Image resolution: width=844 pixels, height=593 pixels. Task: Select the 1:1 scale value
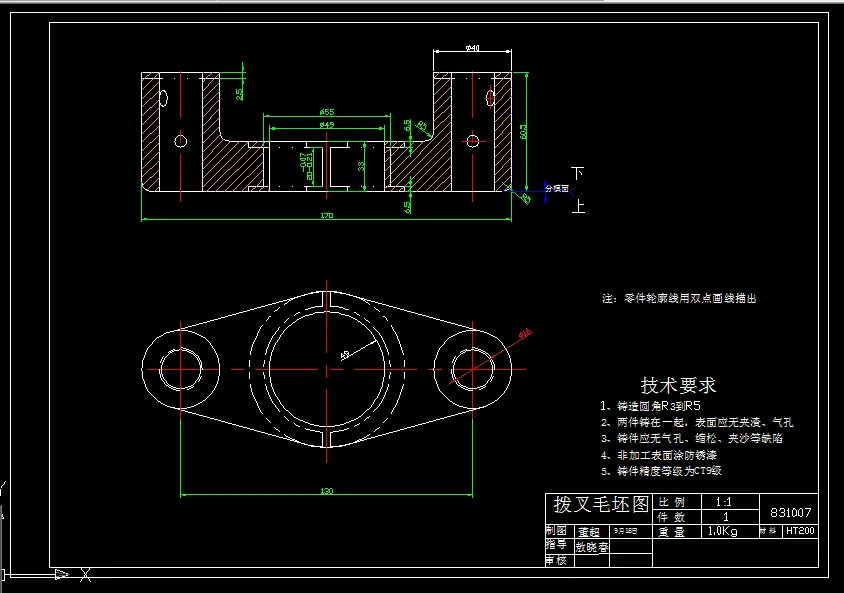click(x=723, y=502)
